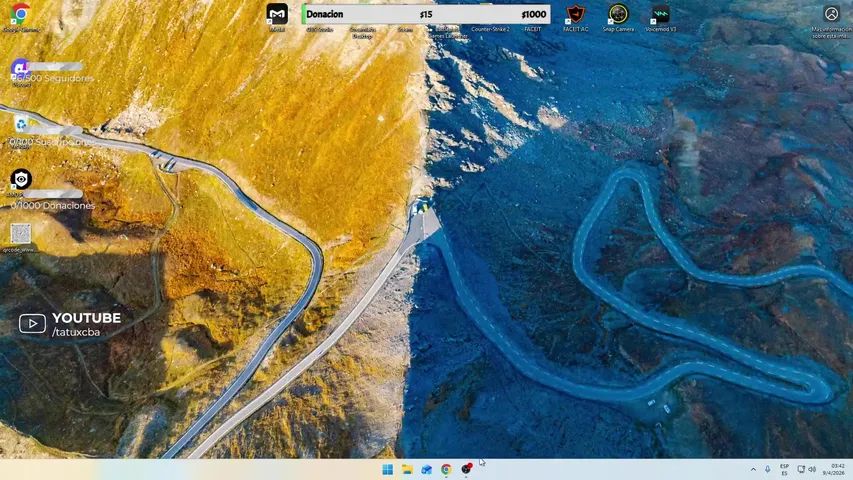Image resolution: width=853 pixels, height=480 pixels.
Task: Open the recording app with red dot in taskbar
Action: point(466,469)
